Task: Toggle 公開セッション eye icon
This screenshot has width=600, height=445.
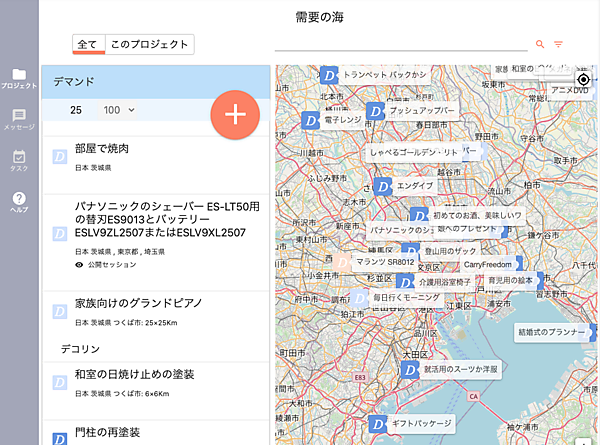Action: (x=80, y=266)
